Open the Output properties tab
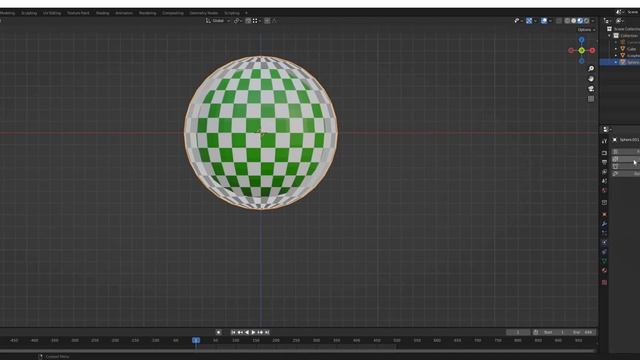Viewport: 640px width, 360px height. click(x=604, y=162)
